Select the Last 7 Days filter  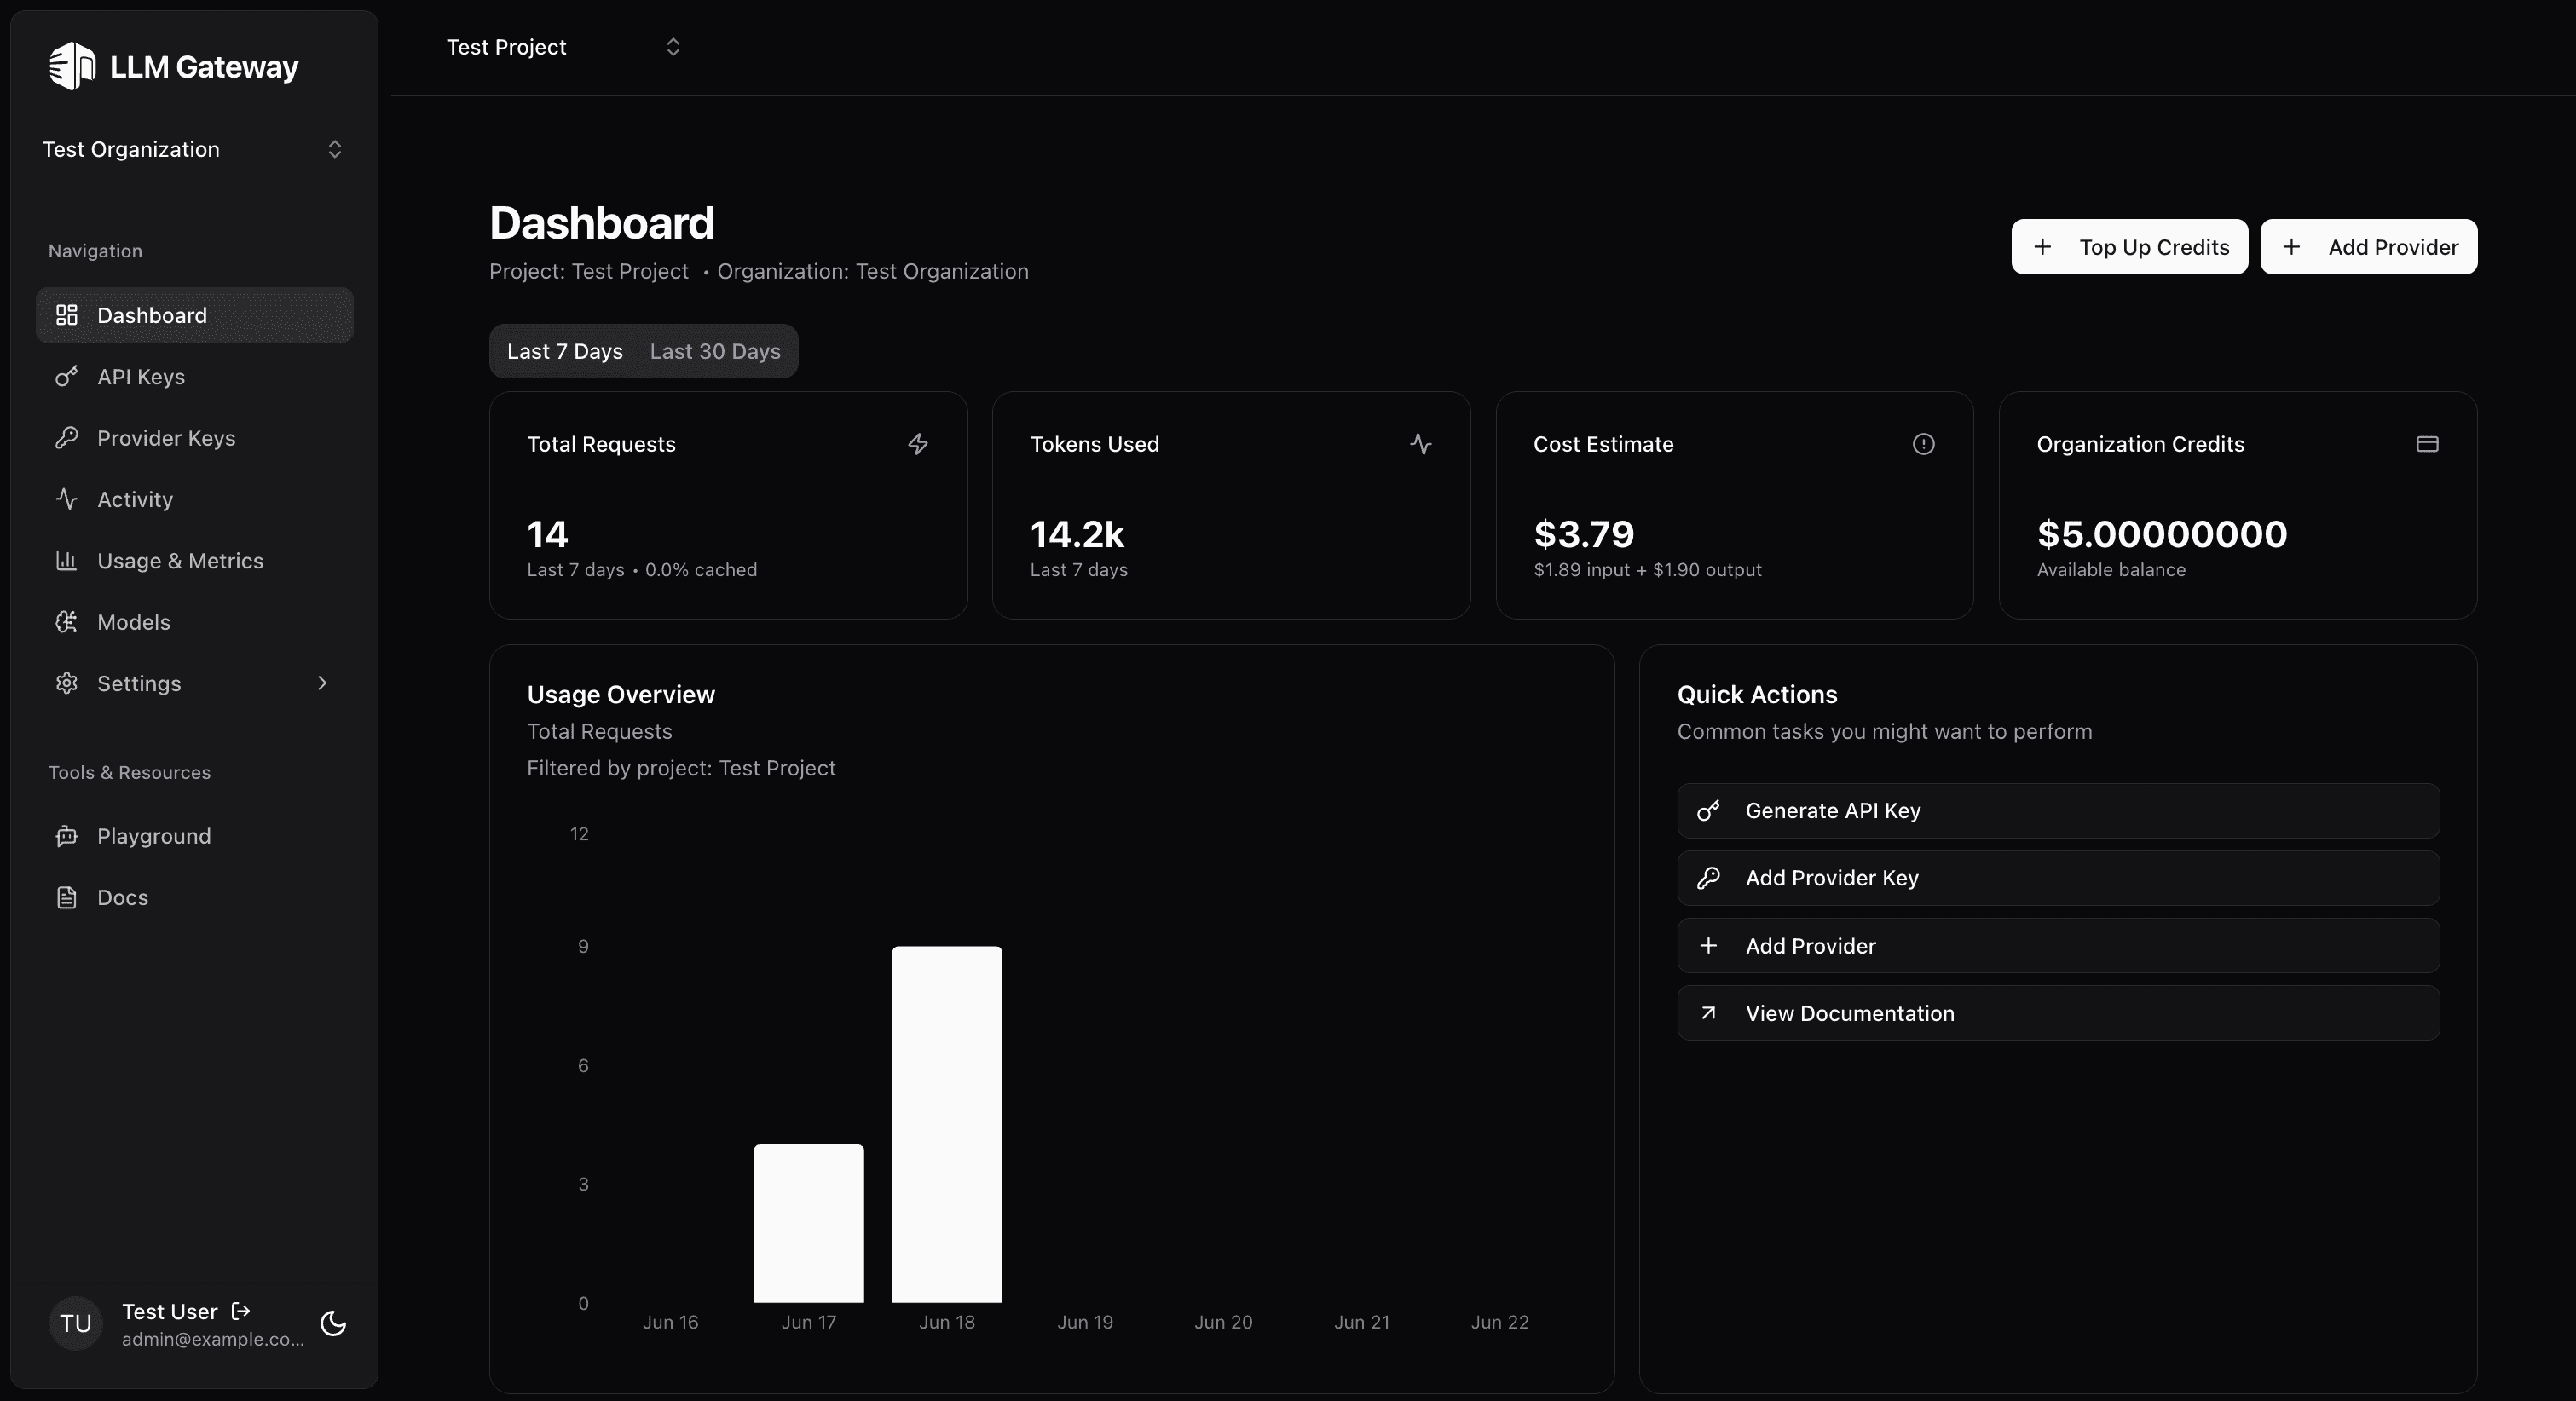564,351
